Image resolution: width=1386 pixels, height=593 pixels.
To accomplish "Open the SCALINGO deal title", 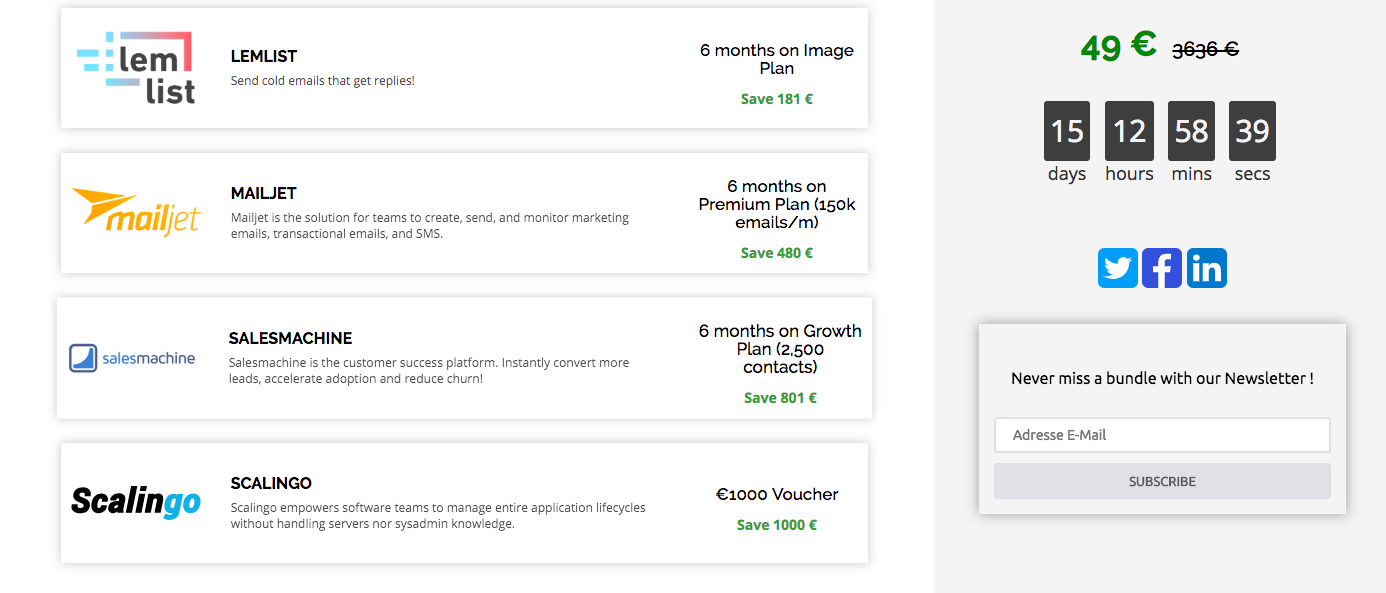I will (271, 483).
